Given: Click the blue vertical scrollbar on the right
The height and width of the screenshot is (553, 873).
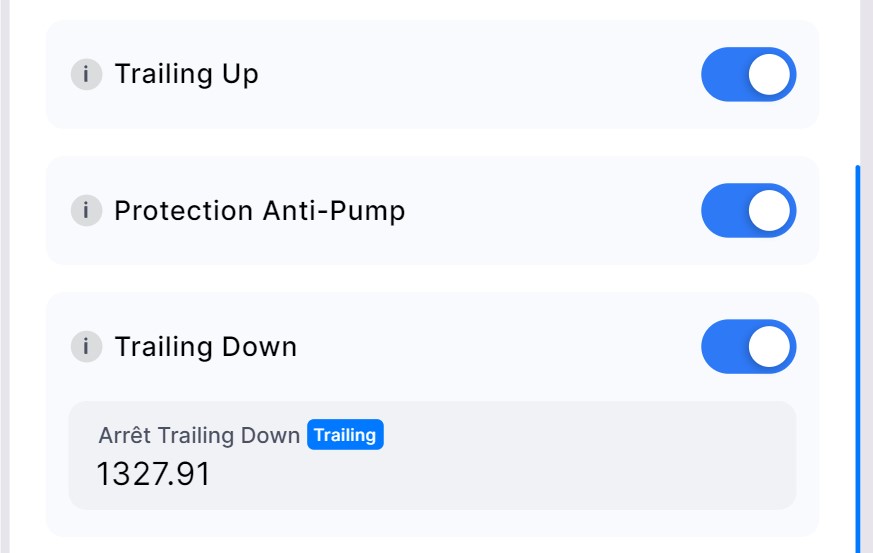Looking at the screenshot, I should coord(857,350).
